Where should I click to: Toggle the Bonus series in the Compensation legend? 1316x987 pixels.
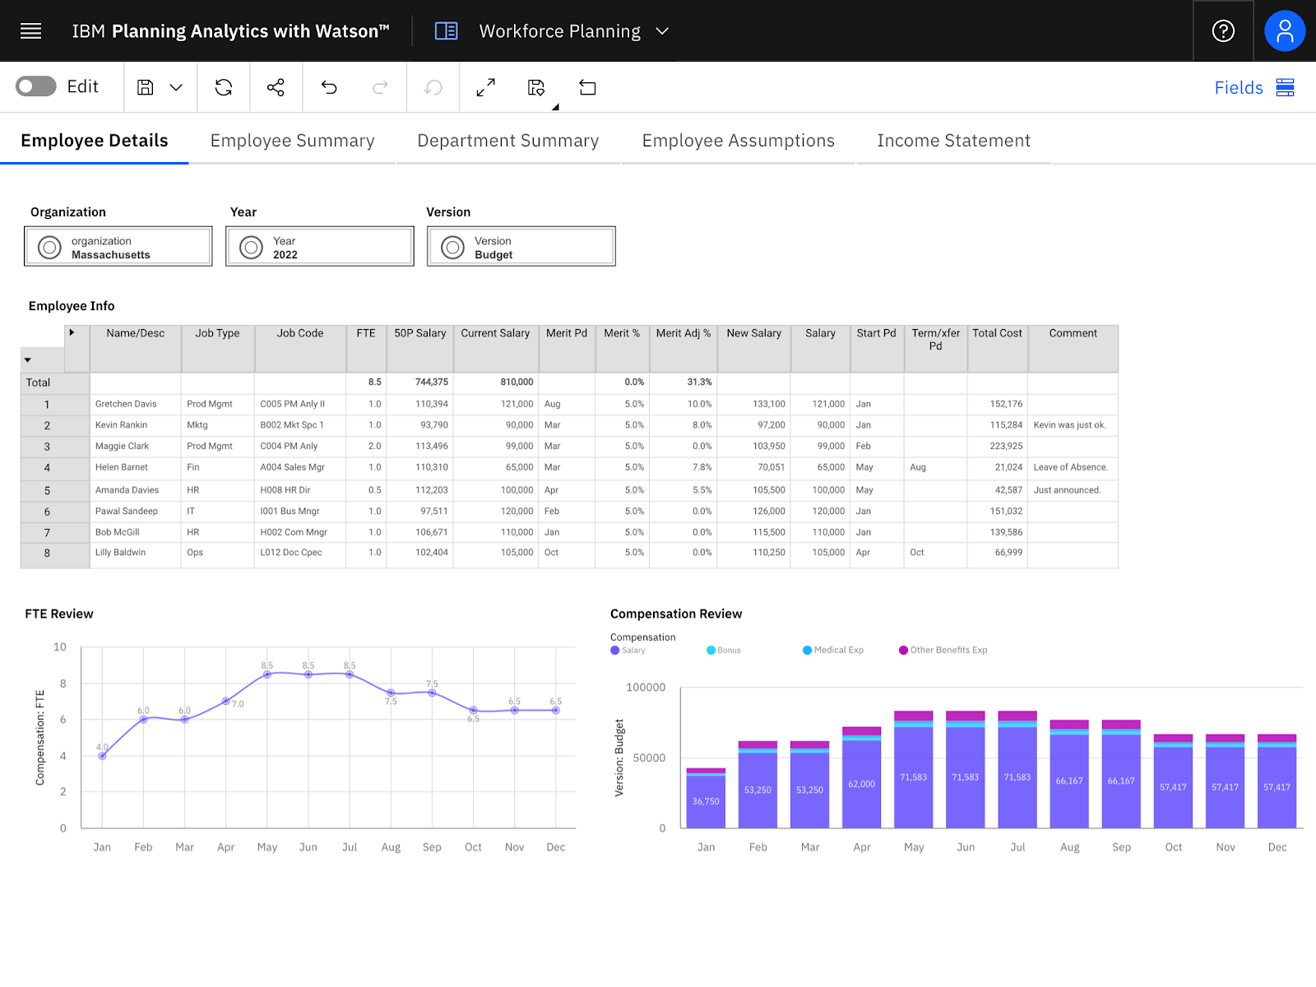click(x=723, y=650)
